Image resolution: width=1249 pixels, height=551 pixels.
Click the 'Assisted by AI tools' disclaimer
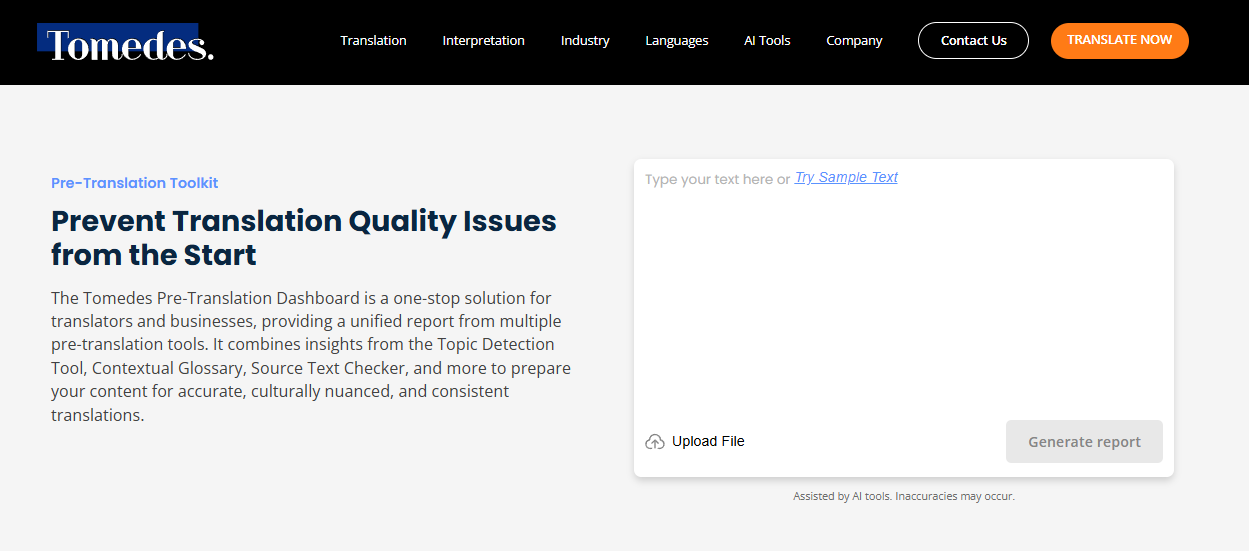click(x=904, y=496)
